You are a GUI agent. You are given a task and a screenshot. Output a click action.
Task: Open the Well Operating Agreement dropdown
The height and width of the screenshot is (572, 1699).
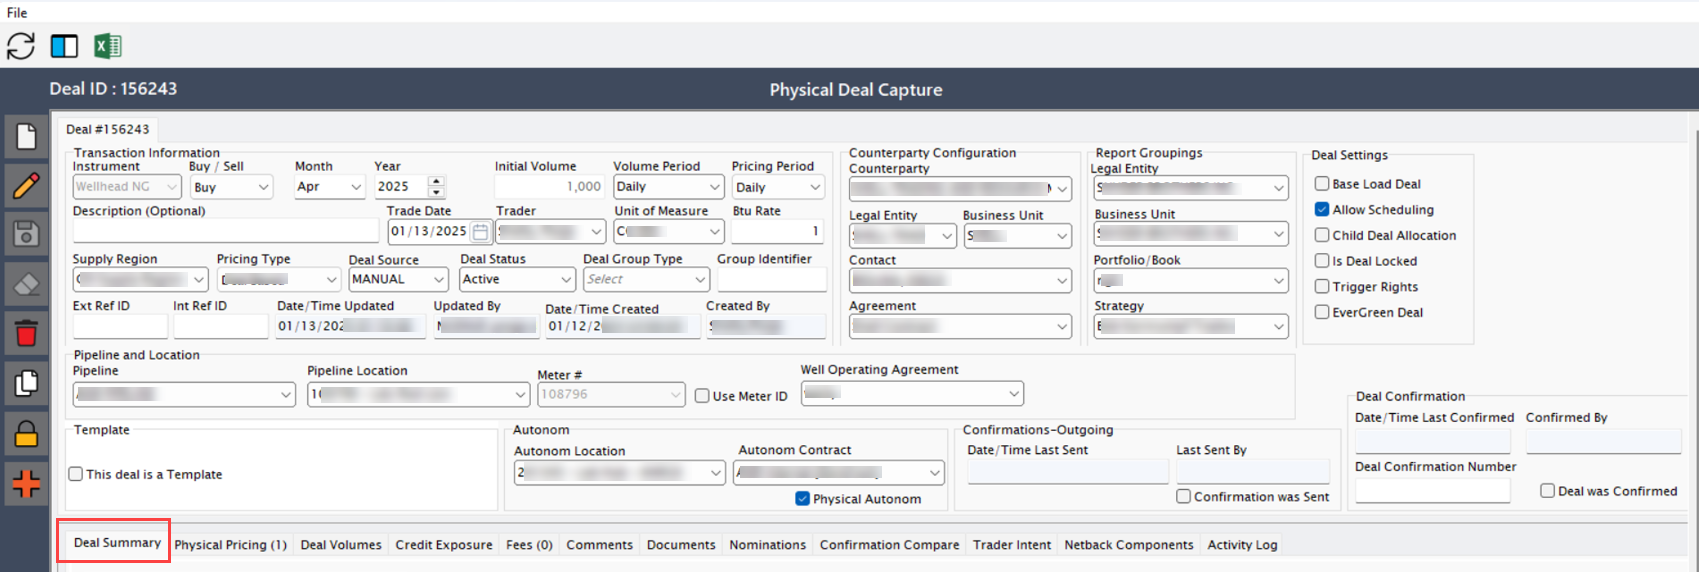point(912,393)
